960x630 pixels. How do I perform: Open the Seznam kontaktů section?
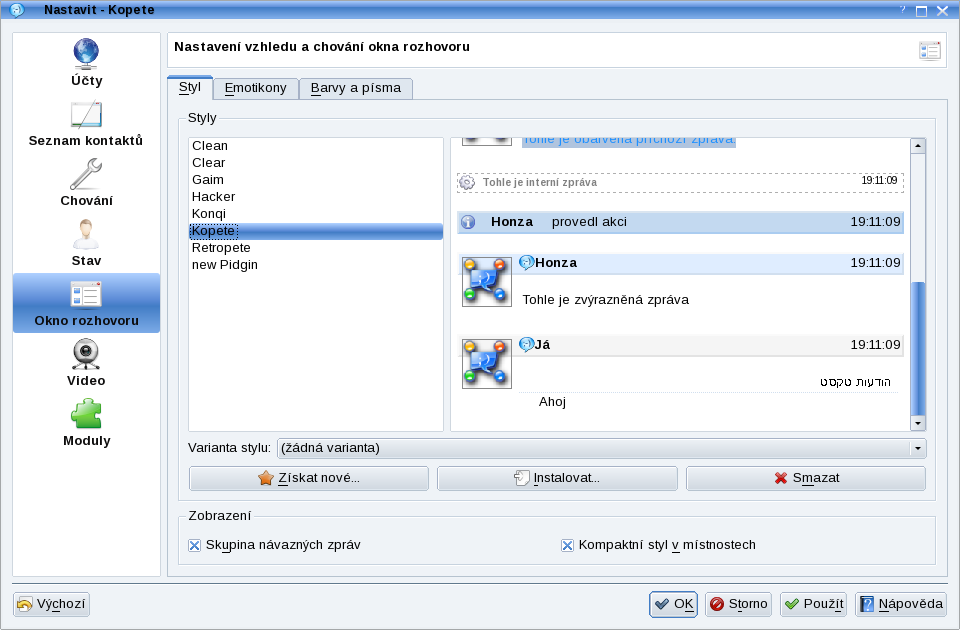pyautogui.click(x=86, y=123)
